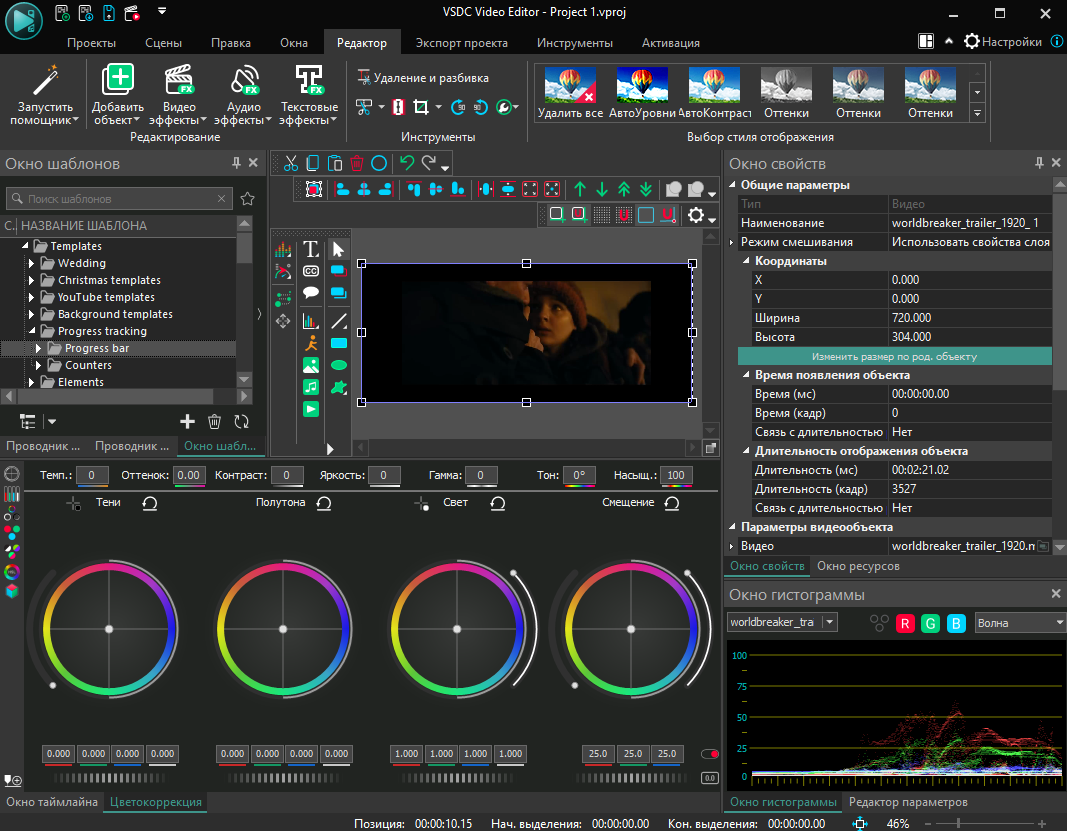Screen dimensions: 1067x831
Task: Switch to the Цветокоррекция tab
Action: click(155, 802)
